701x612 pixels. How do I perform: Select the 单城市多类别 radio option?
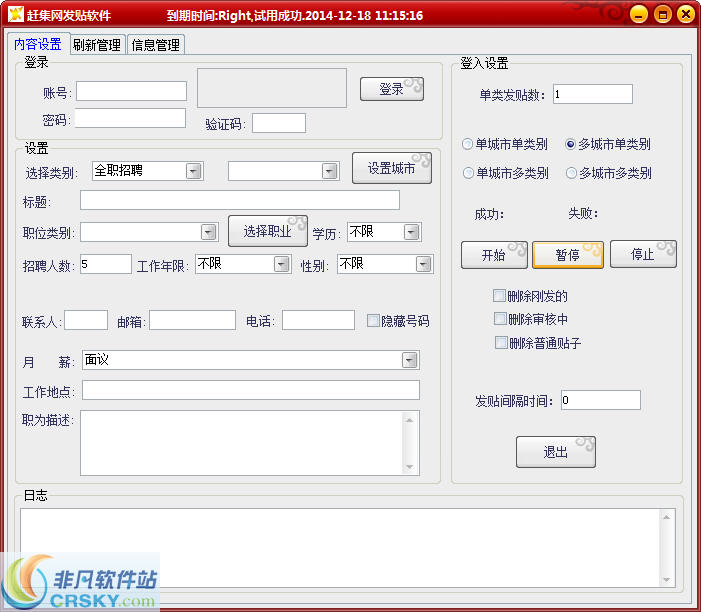click(506, 173)
